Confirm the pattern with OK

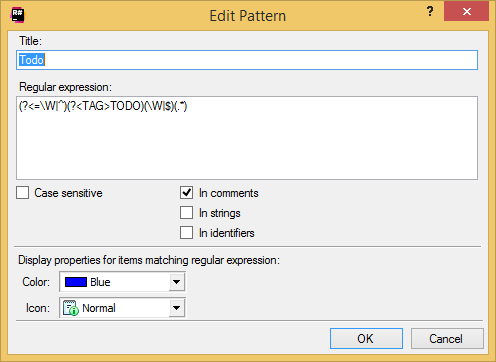(366, 339)
